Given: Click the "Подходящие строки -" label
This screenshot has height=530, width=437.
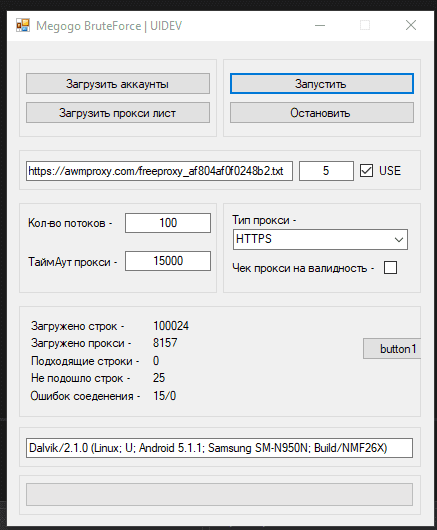Looking at the screenshot, I should click(x=85, y=361).
